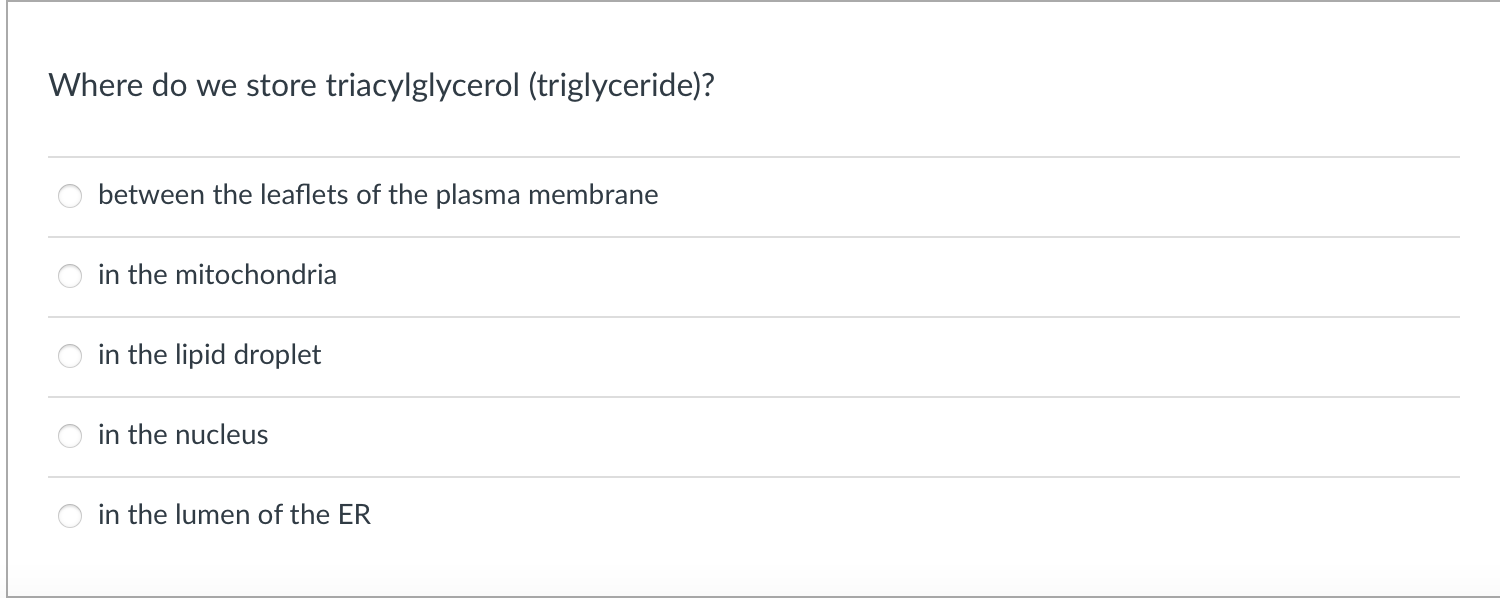Click the answer text 'in the lumen of the ER'
The image size is (1500, 598).
tap(234, 515)
